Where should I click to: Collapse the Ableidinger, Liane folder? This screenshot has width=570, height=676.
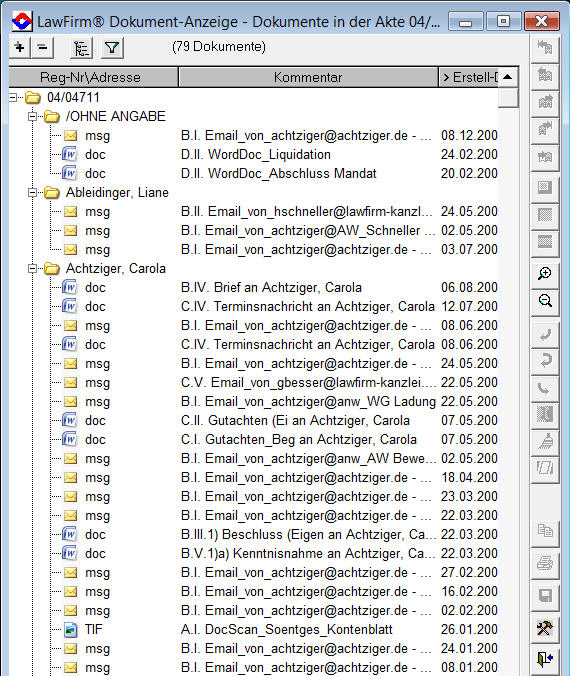[32, 193]
